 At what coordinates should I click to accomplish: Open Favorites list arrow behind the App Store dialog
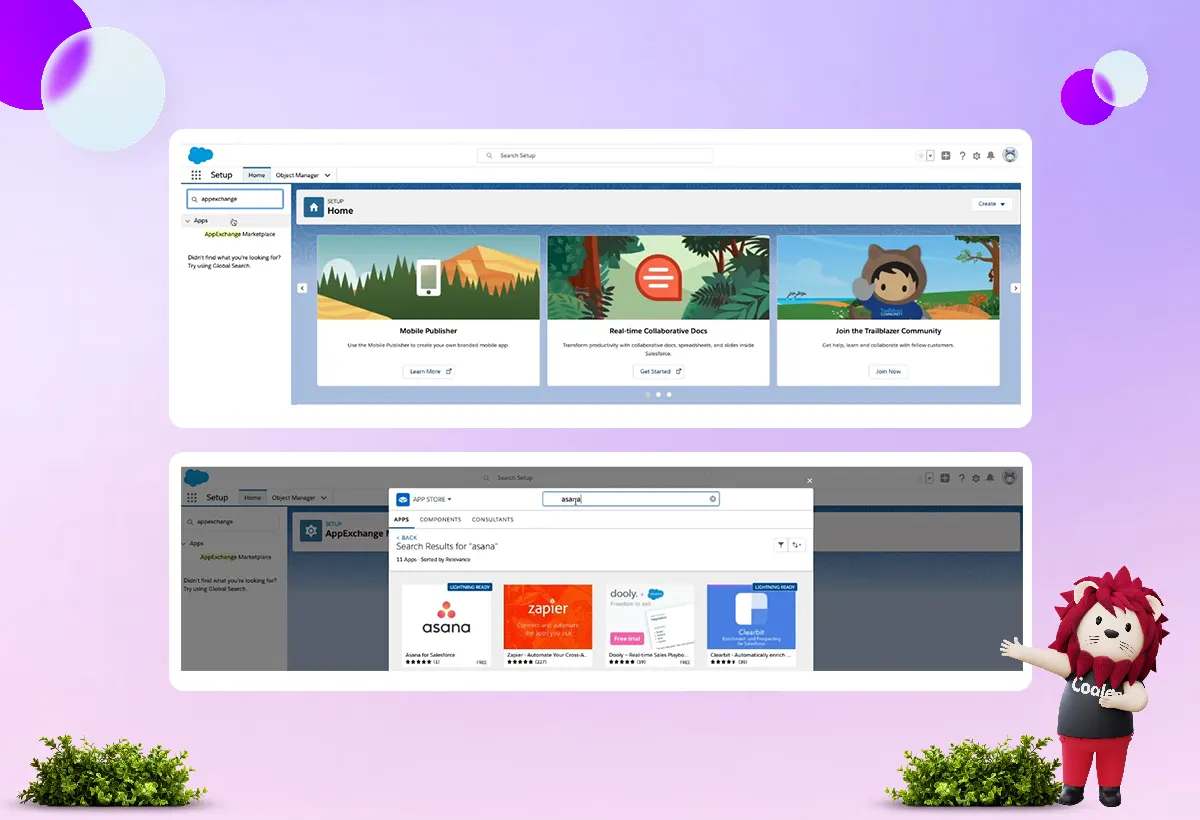930,478
